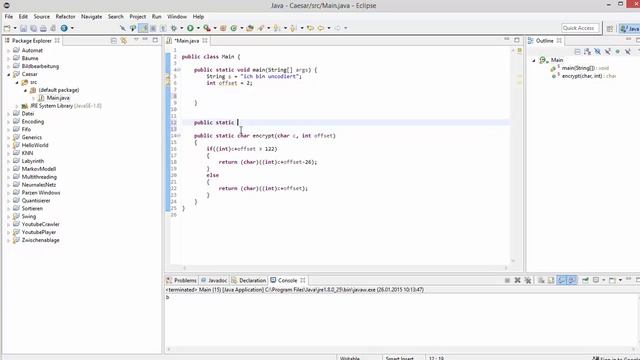The height and width of the screenshot is (360, 640).
Task: Click the editor horizontal scrollbar
Action: [x=345, y=268]
